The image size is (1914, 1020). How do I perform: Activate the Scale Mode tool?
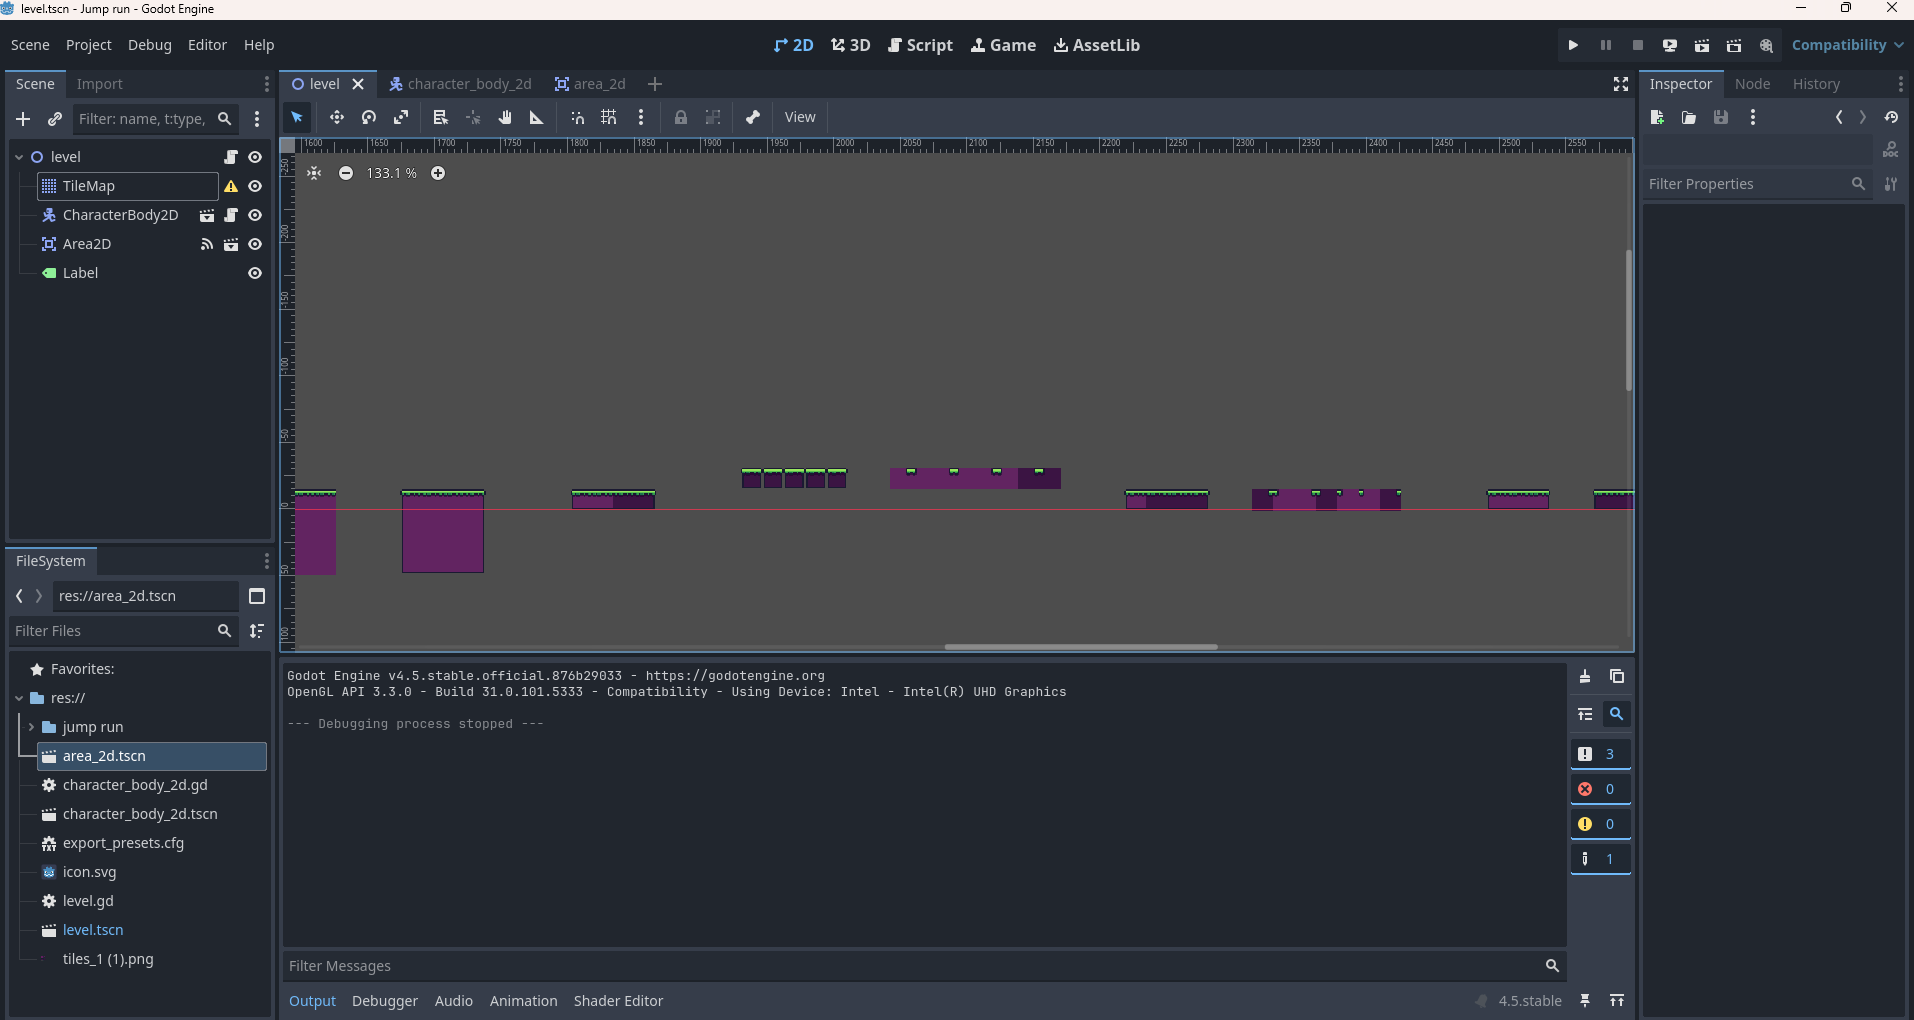(401, 117)
